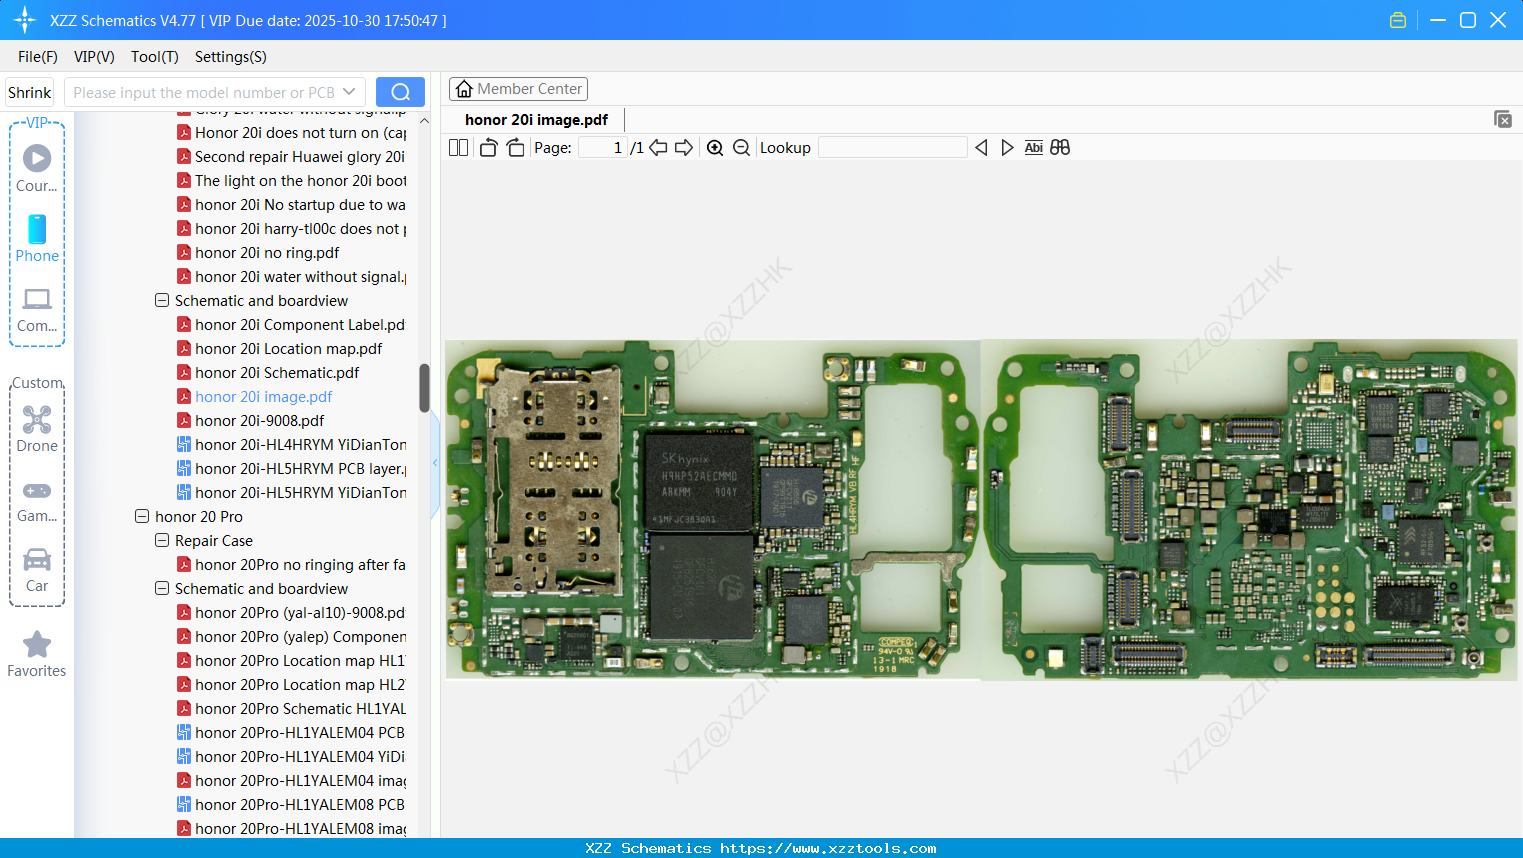Image resolution: width=1523 pixels, height=858 pixels.
Task: Click the tree list vertical scrollbar
Action: point(424,388)
